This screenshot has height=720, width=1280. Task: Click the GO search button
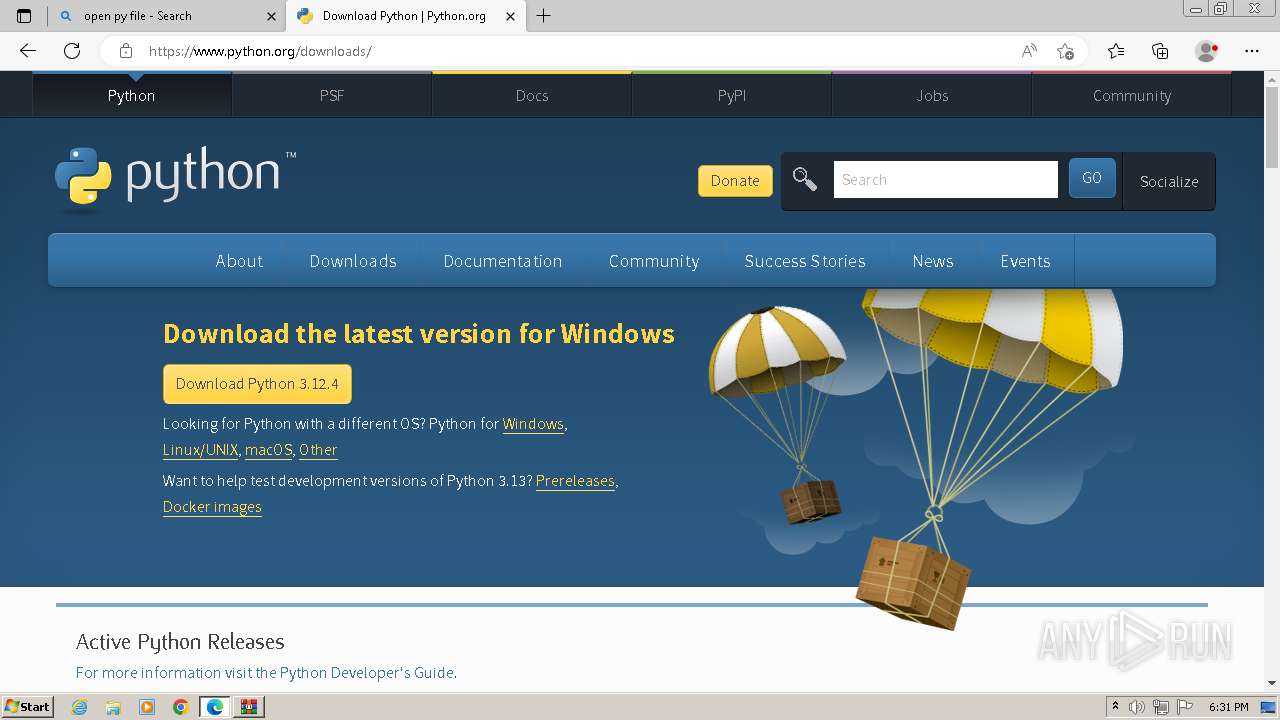(x=1092, y=178)
